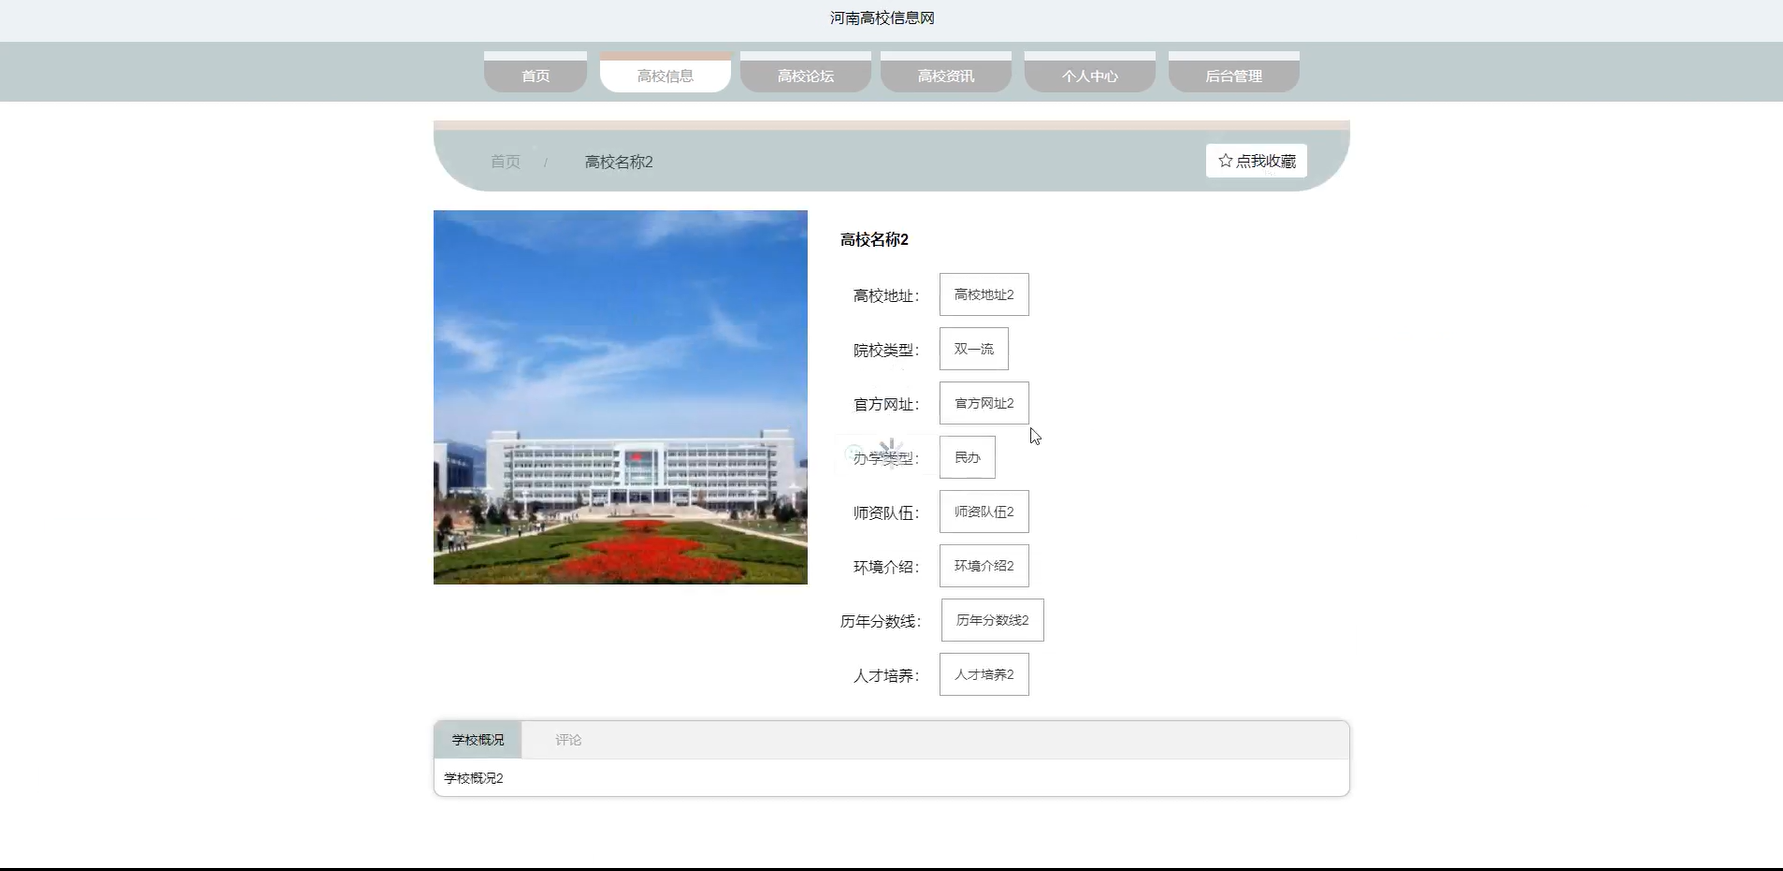Click the 人才培养: label
Screen dimensions: 1783x871
886,676
